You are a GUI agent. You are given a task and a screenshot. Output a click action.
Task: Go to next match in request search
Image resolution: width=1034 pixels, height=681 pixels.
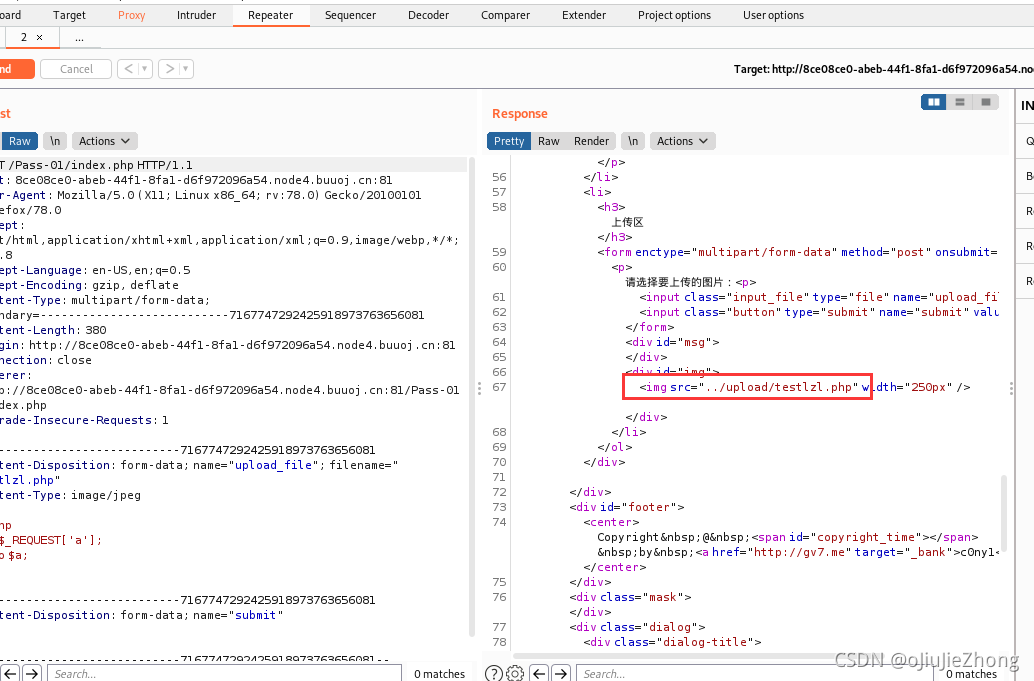pos(32,673)
